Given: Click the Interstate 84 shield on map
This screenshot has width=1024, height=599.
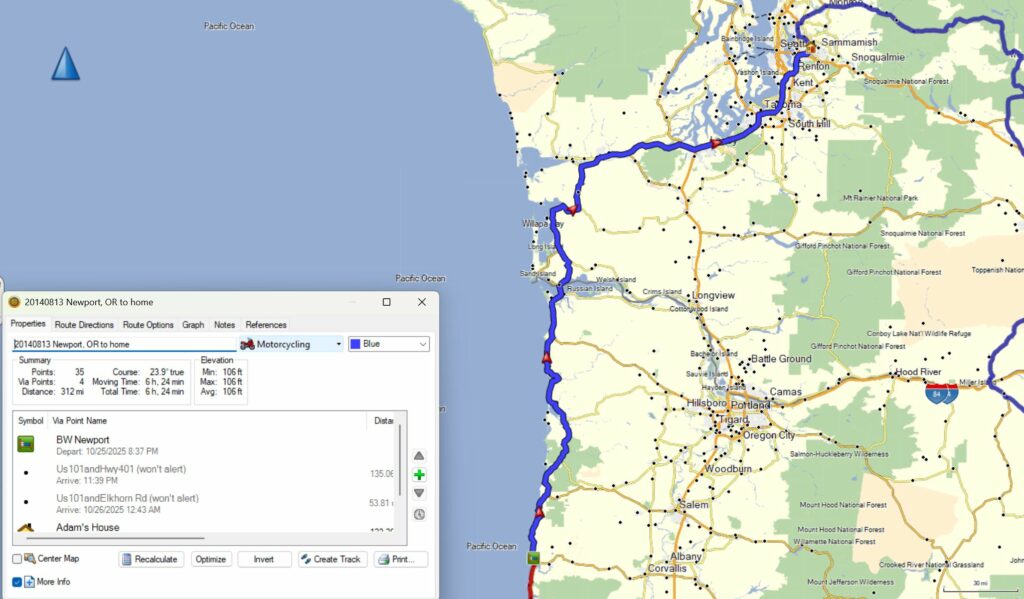Looking at the screenshot, I should tap(942, 392).
